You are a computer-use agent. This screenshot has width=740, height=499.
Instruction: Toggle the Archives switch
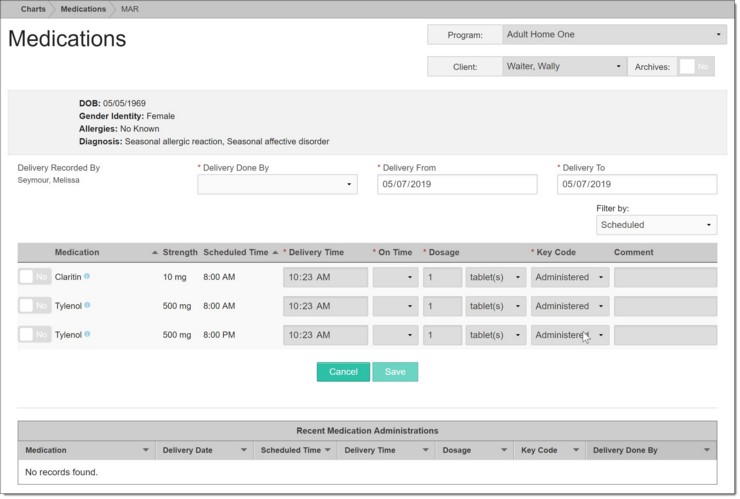pyautogui.click(x=696, y=67)
